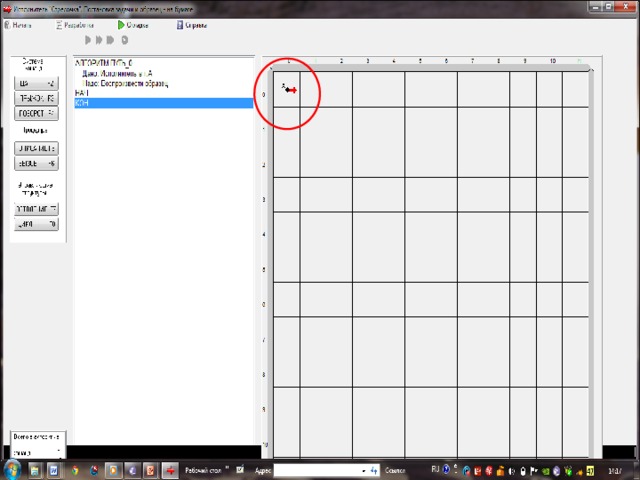This screenshot has width=640, height=480.
Task: Open the Справка menu
Action: pos(192,25)
